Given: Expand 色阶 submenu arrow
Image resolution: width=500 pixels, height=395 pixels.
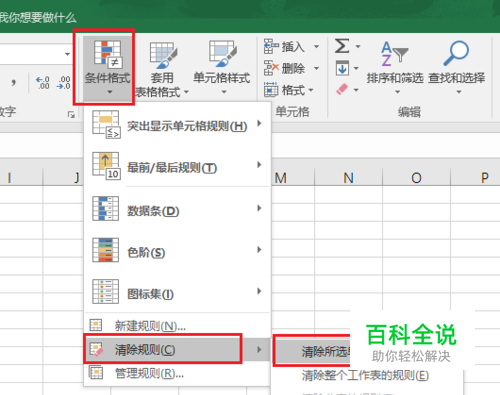Looking at the screenshot, I should point(259,250).
